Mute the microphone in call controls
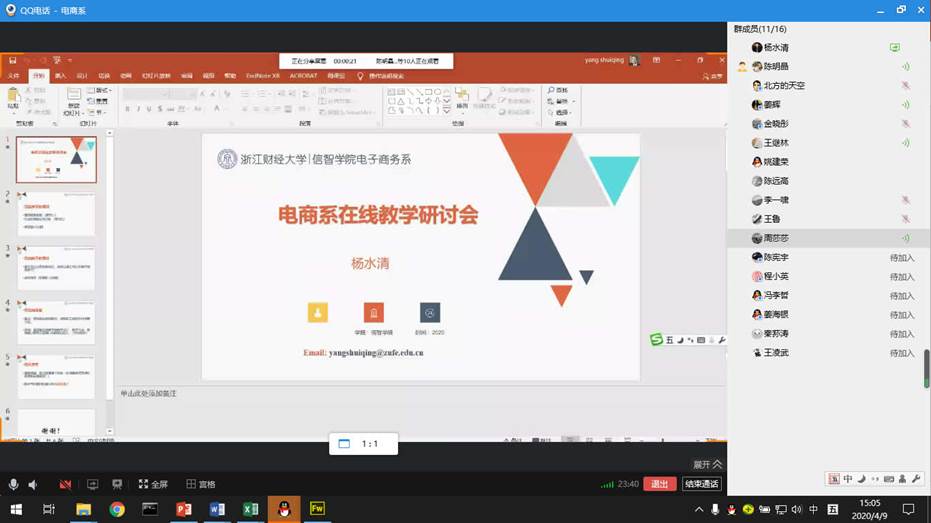Viewport: 931px width, 523px height. [x=13, y=484]
